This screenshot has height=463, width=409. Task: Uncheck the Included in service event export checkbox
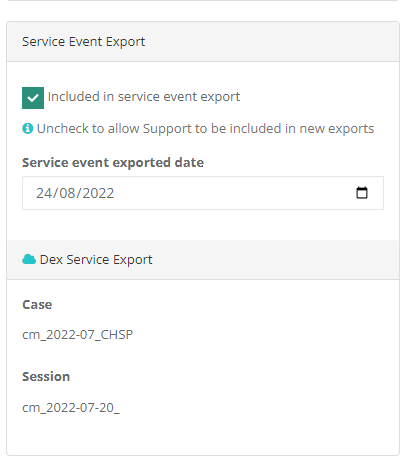[33, 98]
